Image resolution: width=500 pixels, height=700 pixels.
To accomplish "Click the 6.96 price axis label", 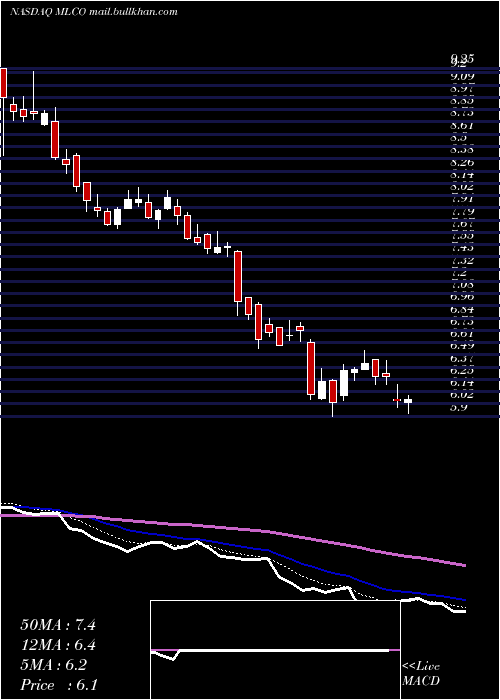I will click(x=462, y=296).
